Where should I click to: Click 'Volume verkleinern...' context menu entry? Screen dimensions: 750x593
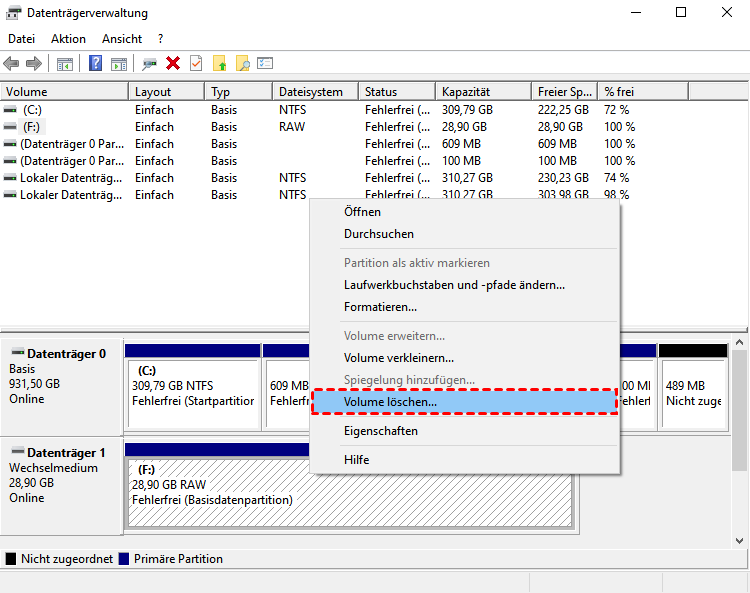[x=398, y=358]
